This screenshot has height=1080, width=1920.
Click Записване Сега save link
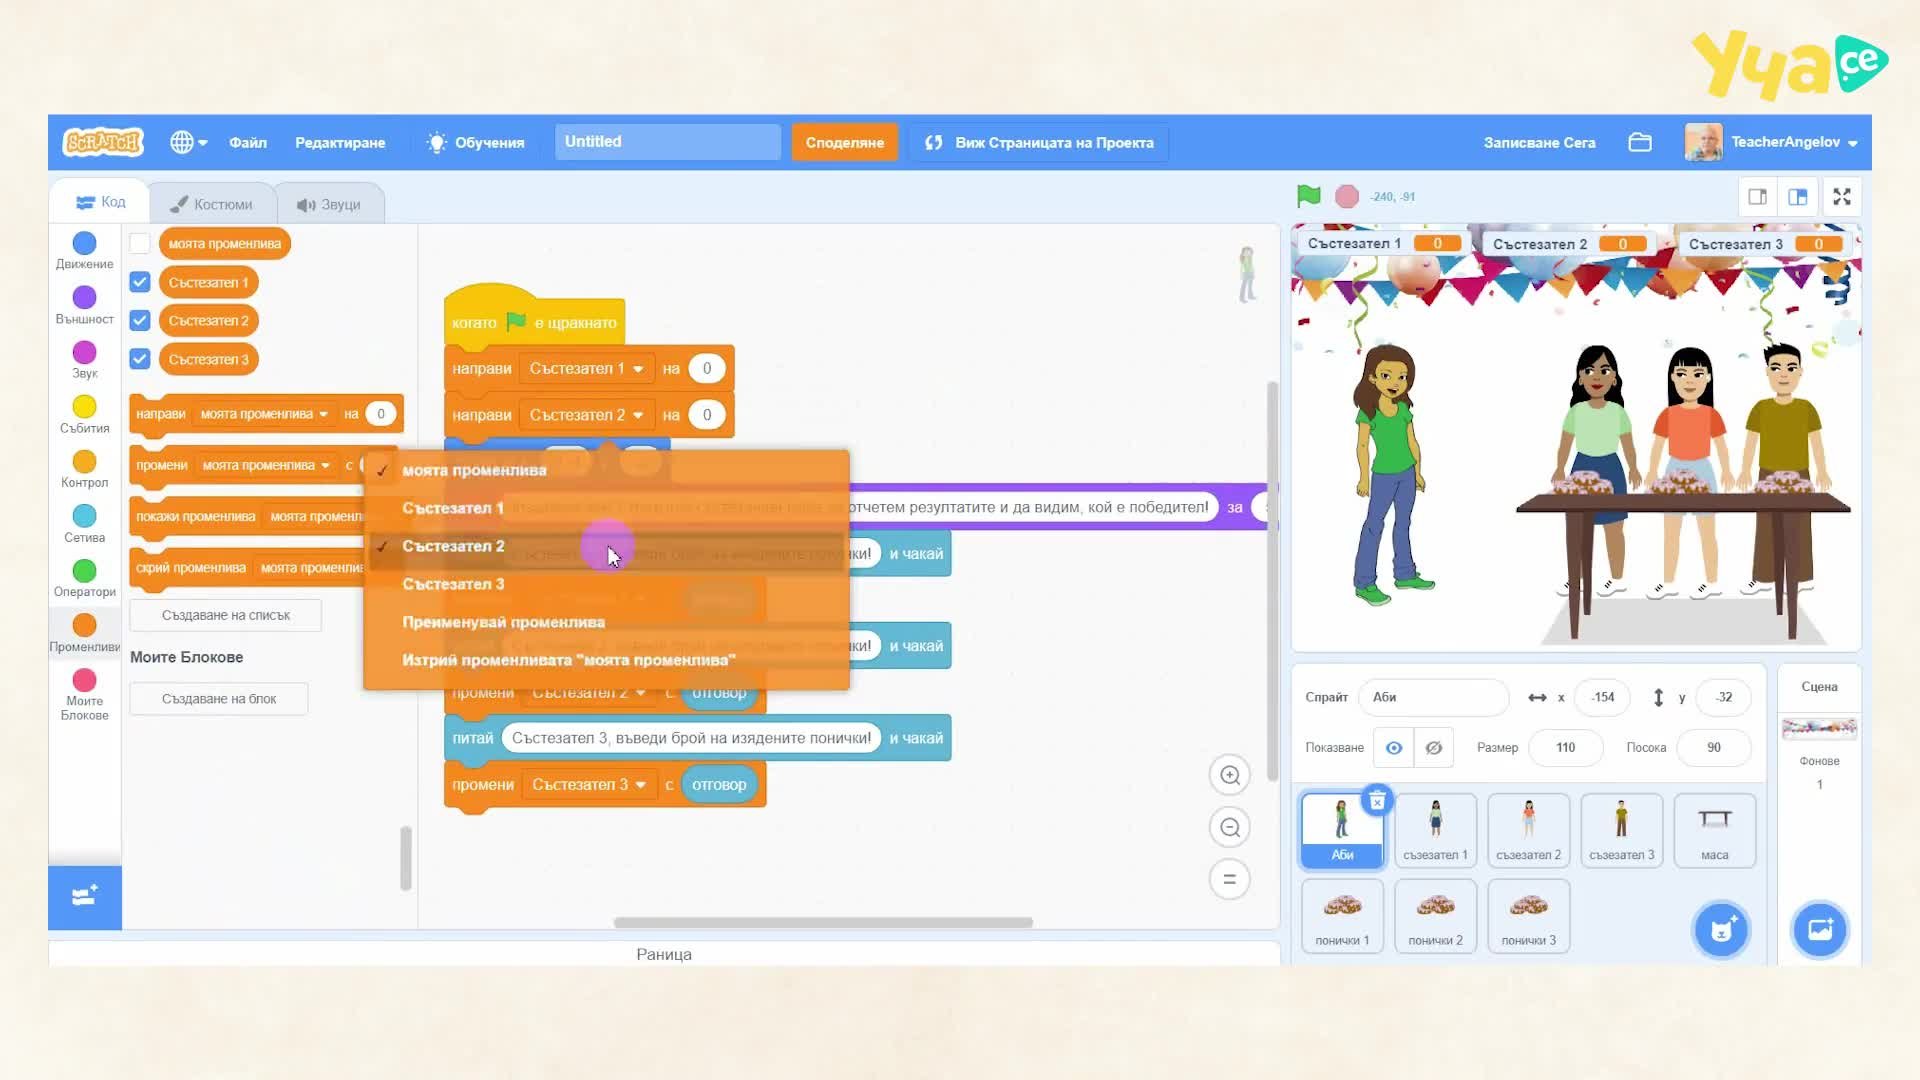[1539, 142]
